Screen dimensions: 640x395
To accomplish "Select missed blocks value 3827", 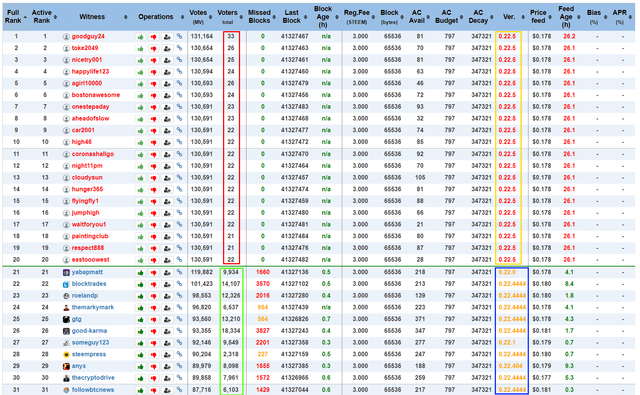I will pyautogui.click(x=263, y=331).
